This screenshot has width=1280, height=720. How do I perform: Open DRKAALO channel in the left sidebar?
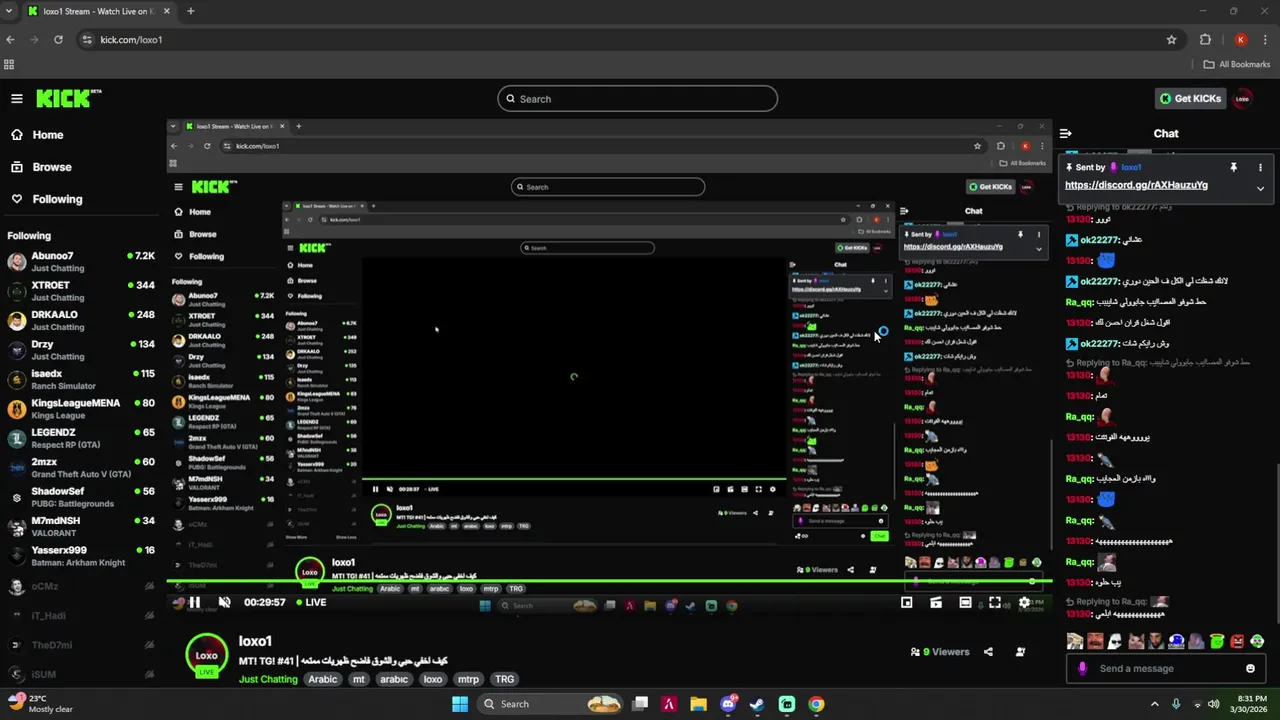pyautogui.click(x=80, y=320)
